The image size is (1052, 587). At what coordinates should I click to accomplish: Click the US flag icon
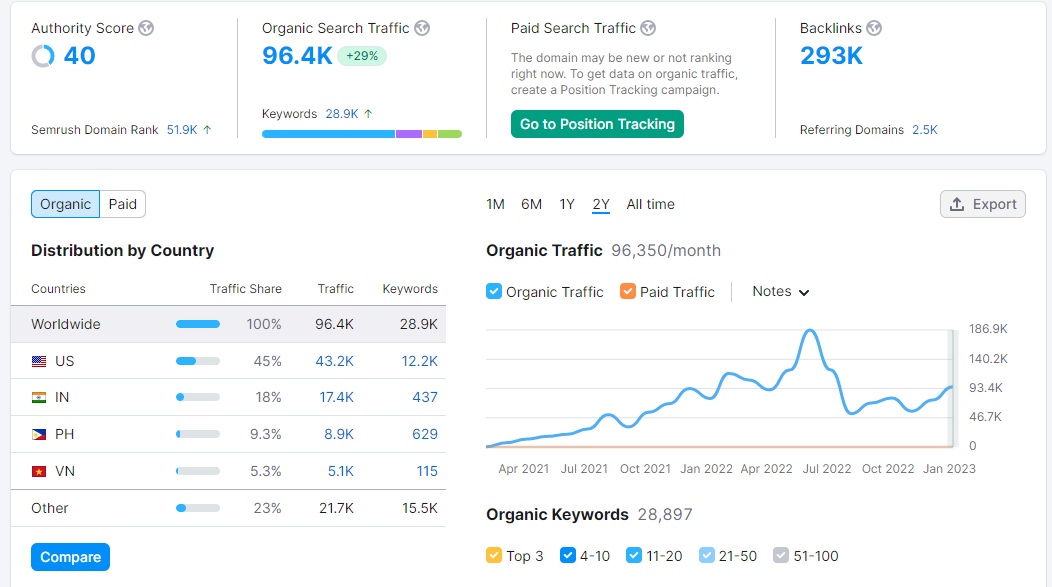click(x=39, y=361)
